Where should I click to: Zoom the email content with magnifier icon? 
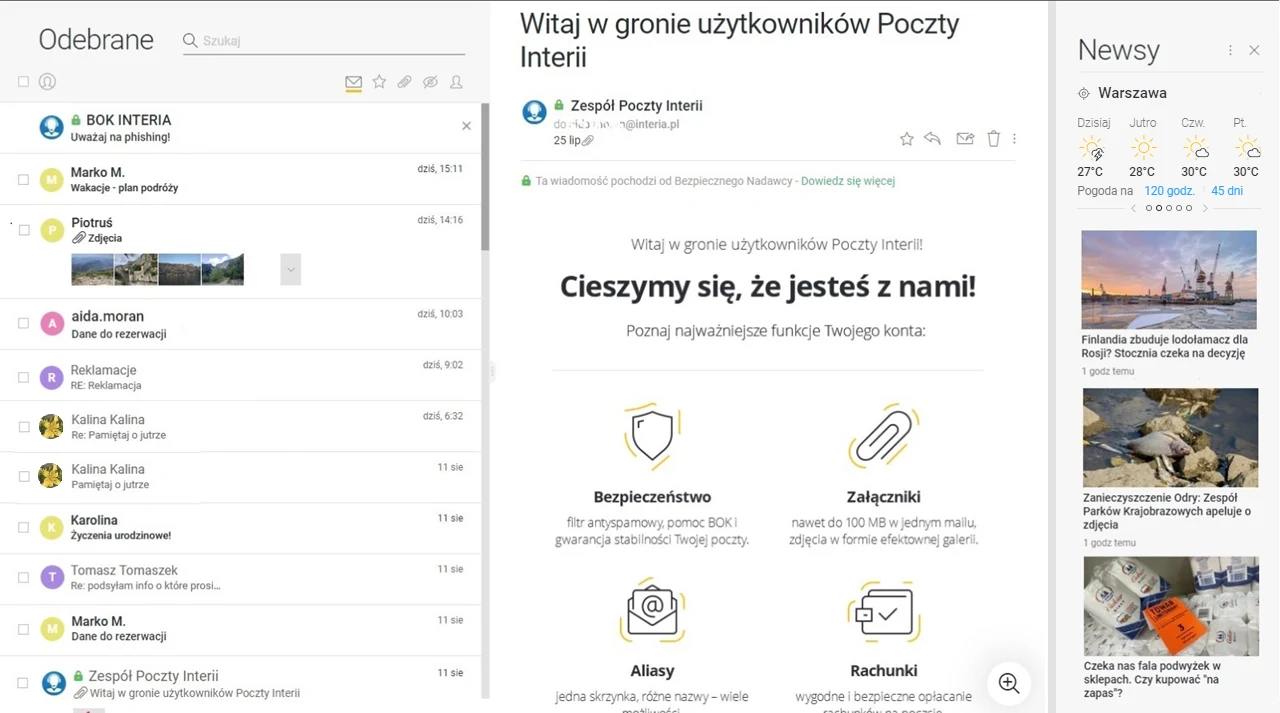click(x=1009, y=684)
